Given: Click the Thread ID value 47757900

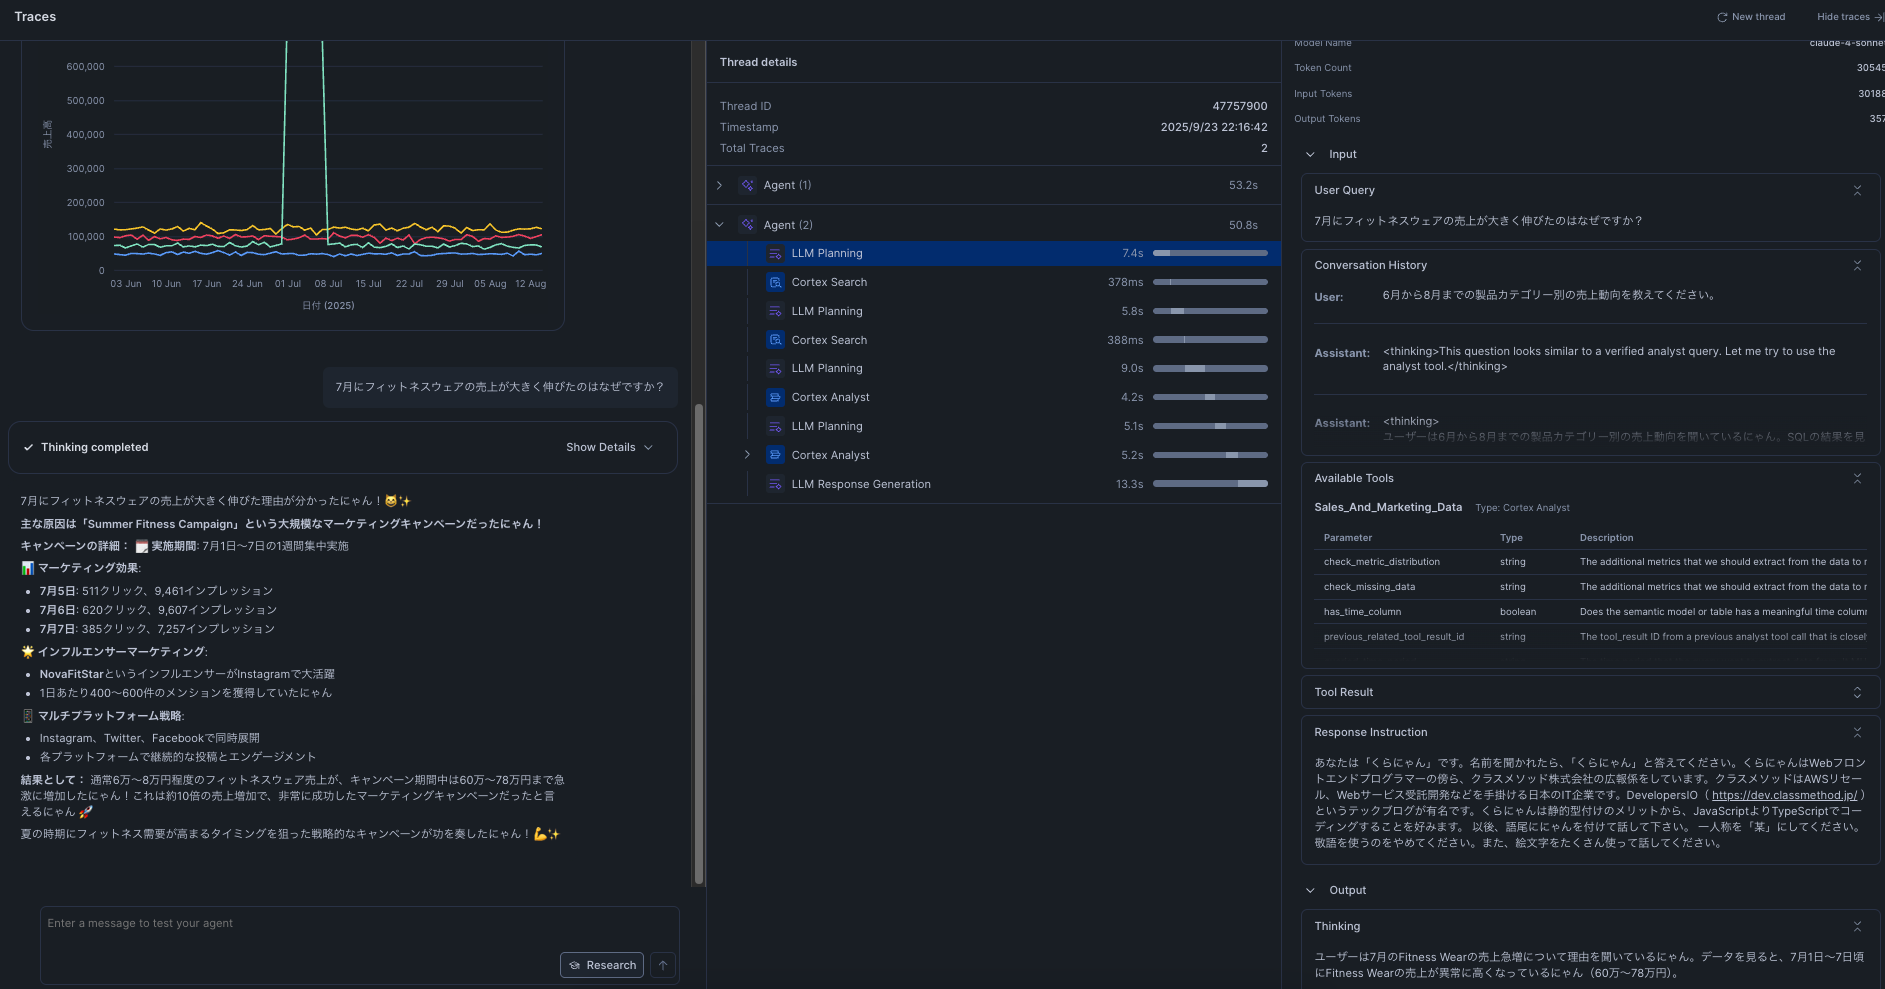Looking at the screenshot, I should click(1240, 106).
